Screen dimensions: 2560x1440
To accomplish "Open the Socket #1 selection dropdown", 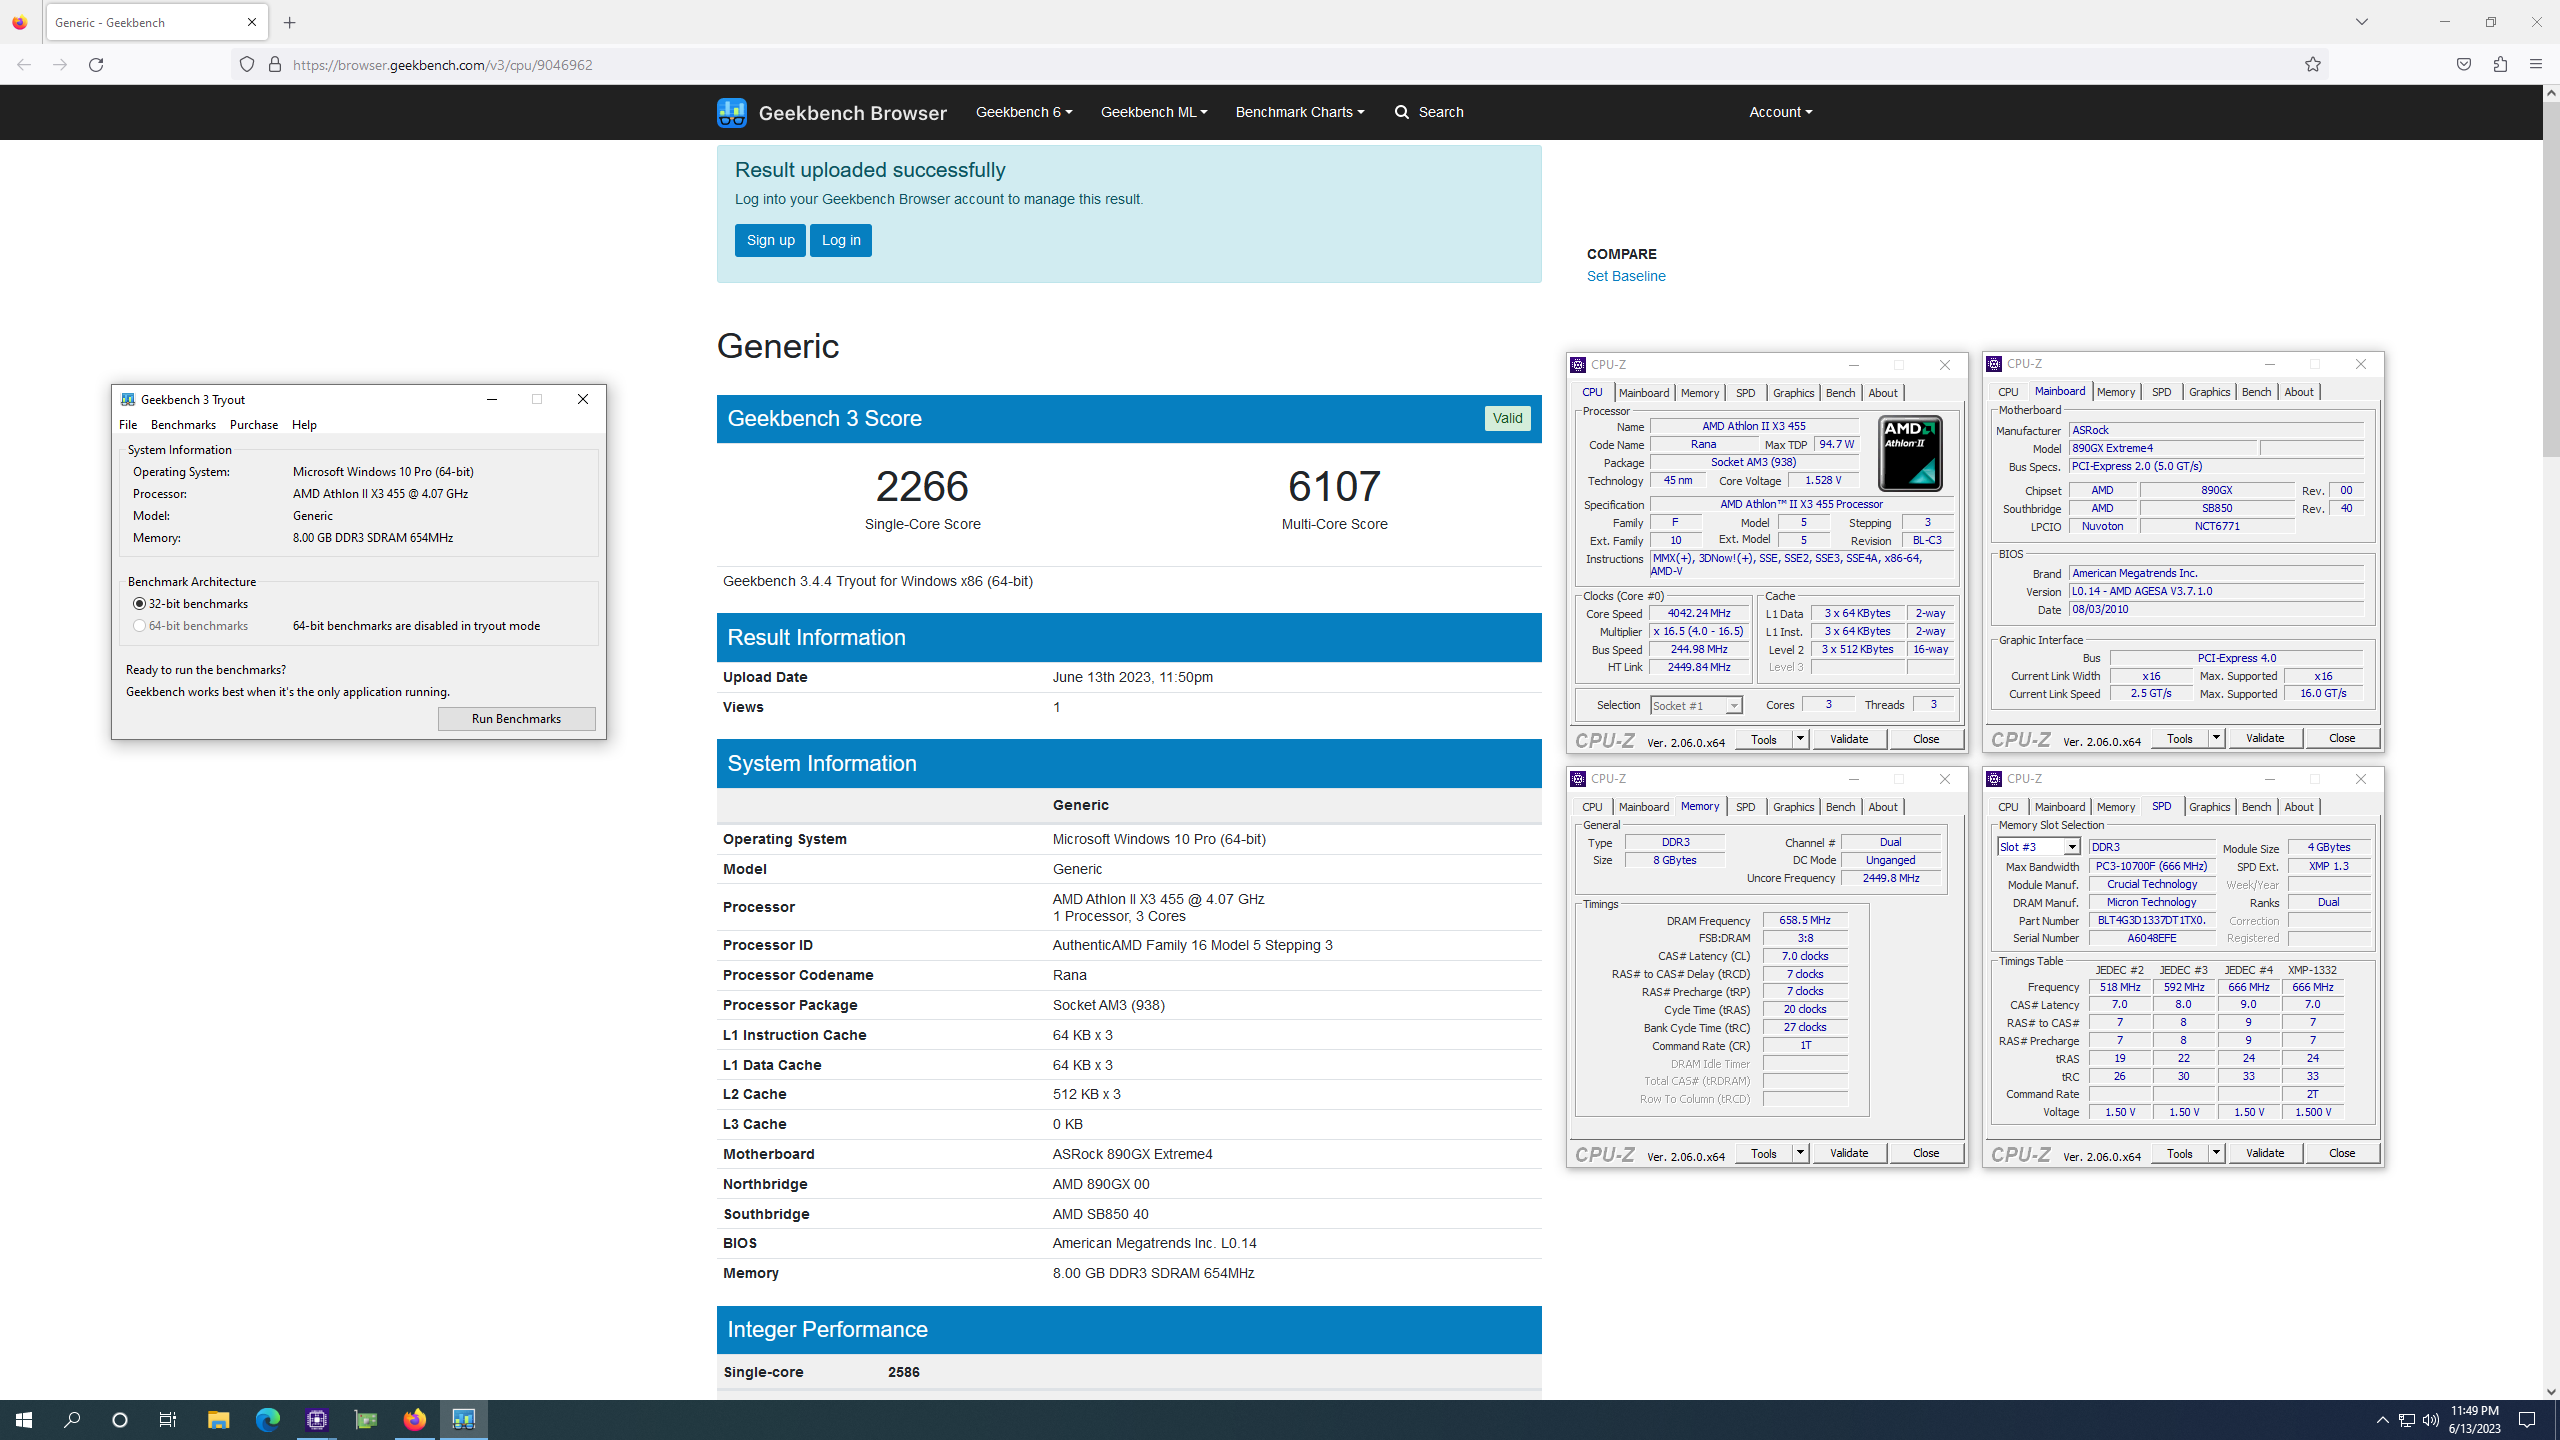I will click(1696, 706).
